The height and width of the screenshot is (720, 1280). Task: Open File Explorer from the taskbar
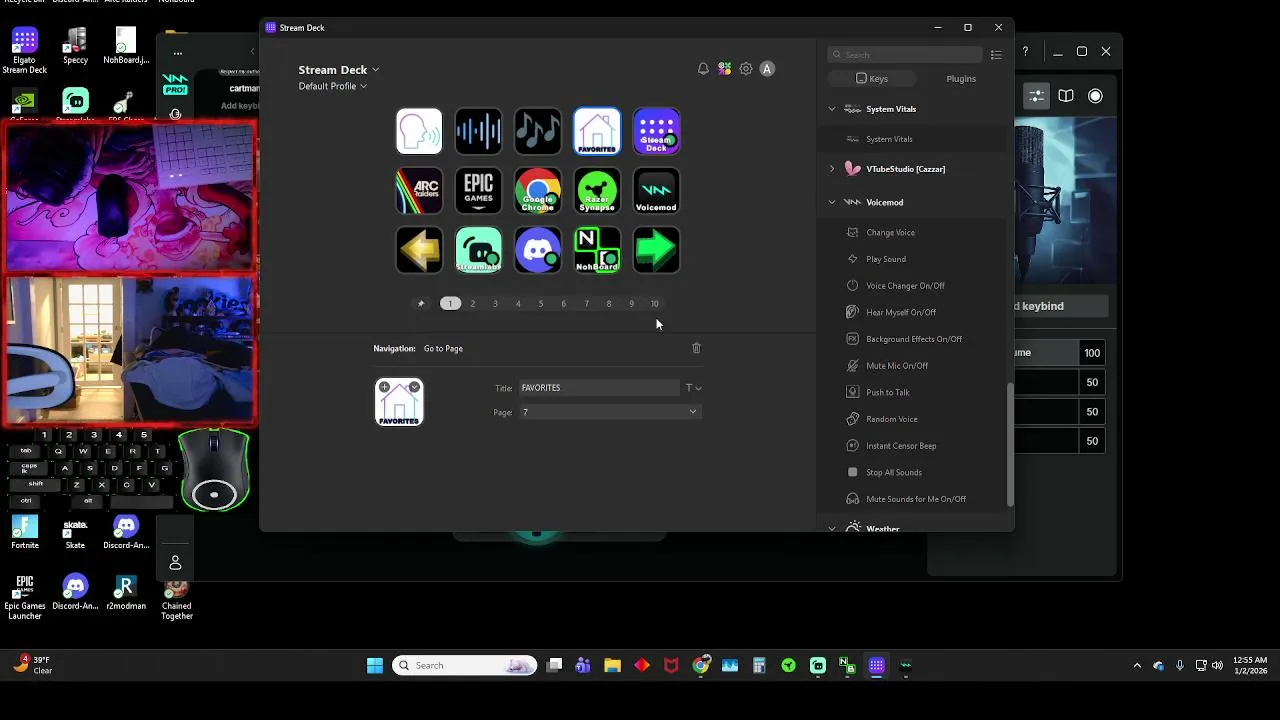[x=612, y=666]
